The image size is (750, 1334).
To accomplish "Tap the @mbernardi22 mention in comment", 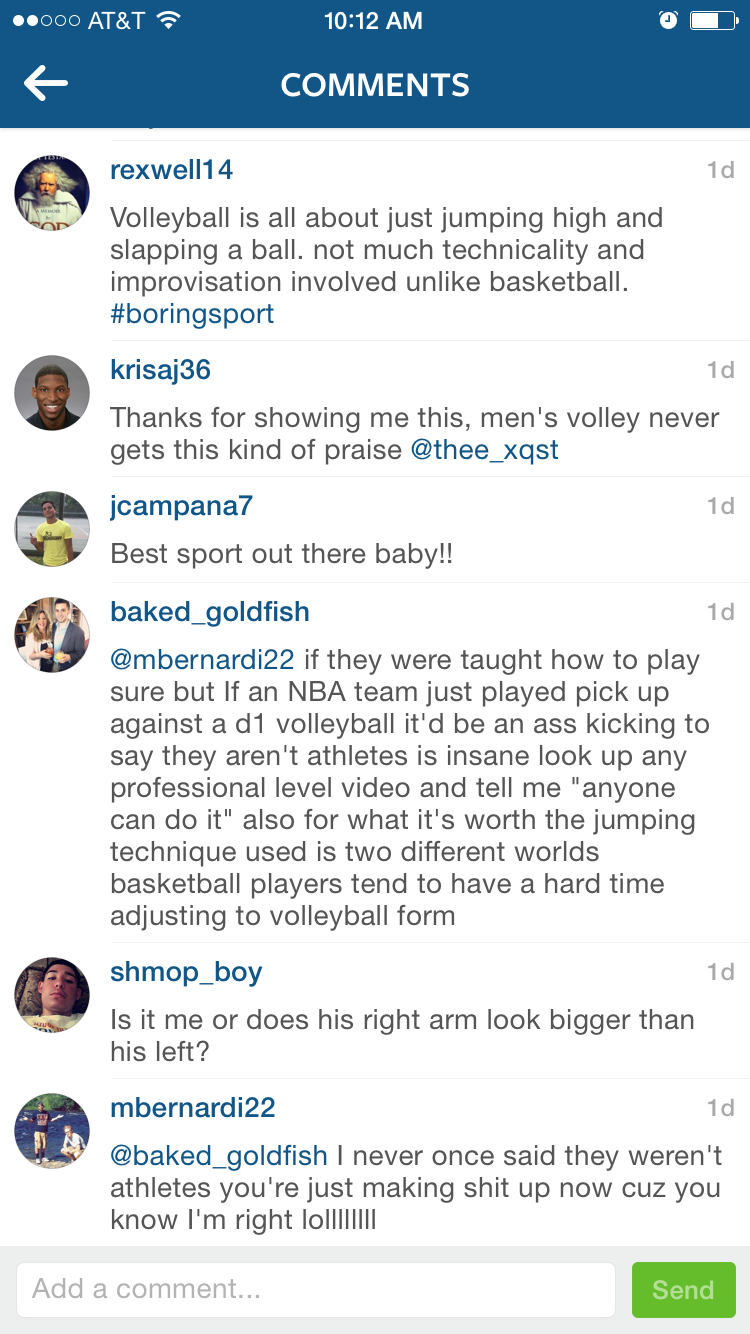I will pyautogui.click(x=202, y=660).
